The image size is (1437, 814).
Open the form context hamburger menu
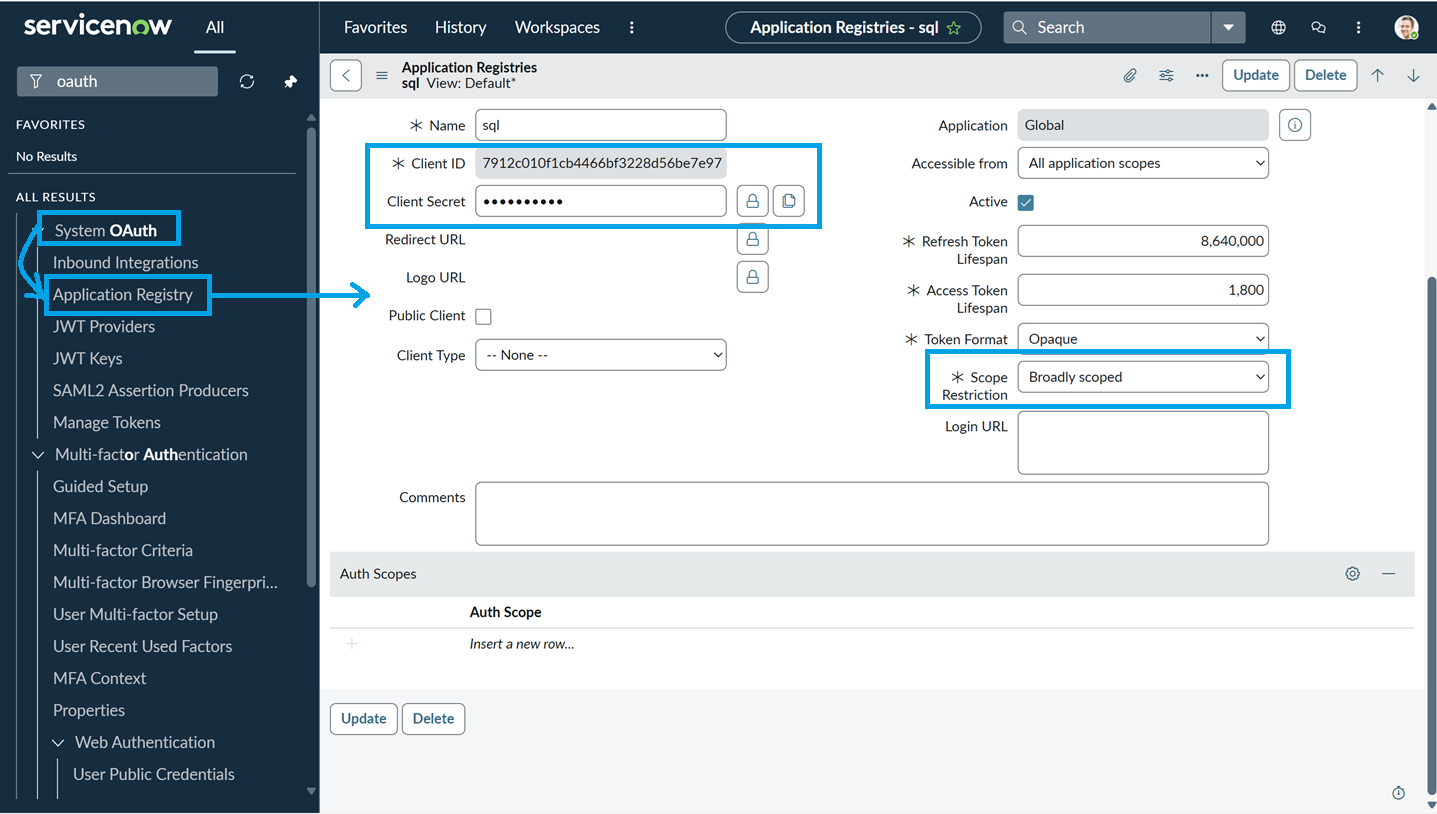tap(381, 75)
